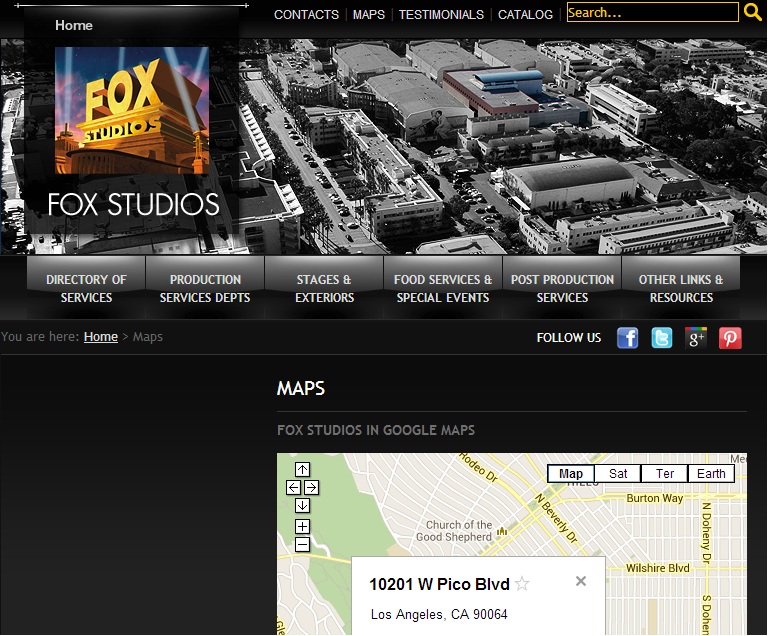Focus the Search input field
This screenshot has height=636, width=768.
[652, 12]
